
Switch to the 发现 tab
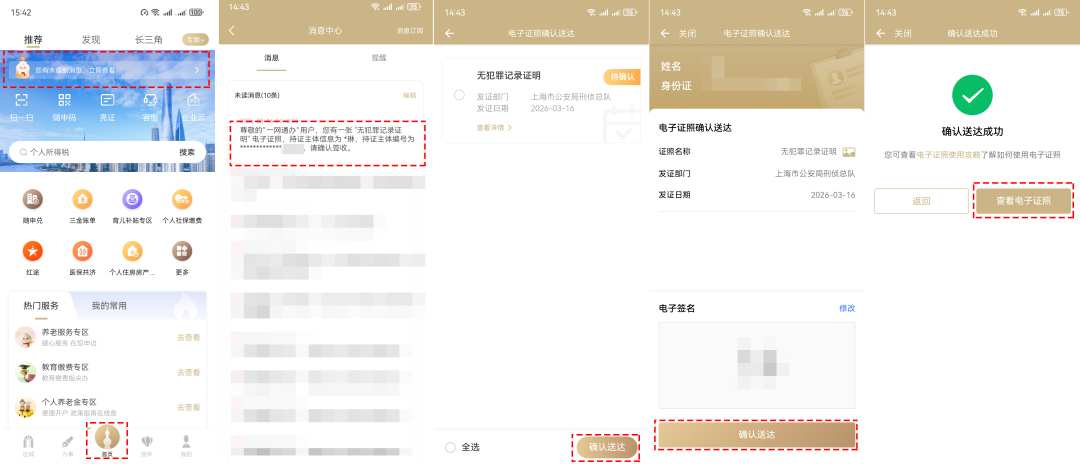[90, 39]
